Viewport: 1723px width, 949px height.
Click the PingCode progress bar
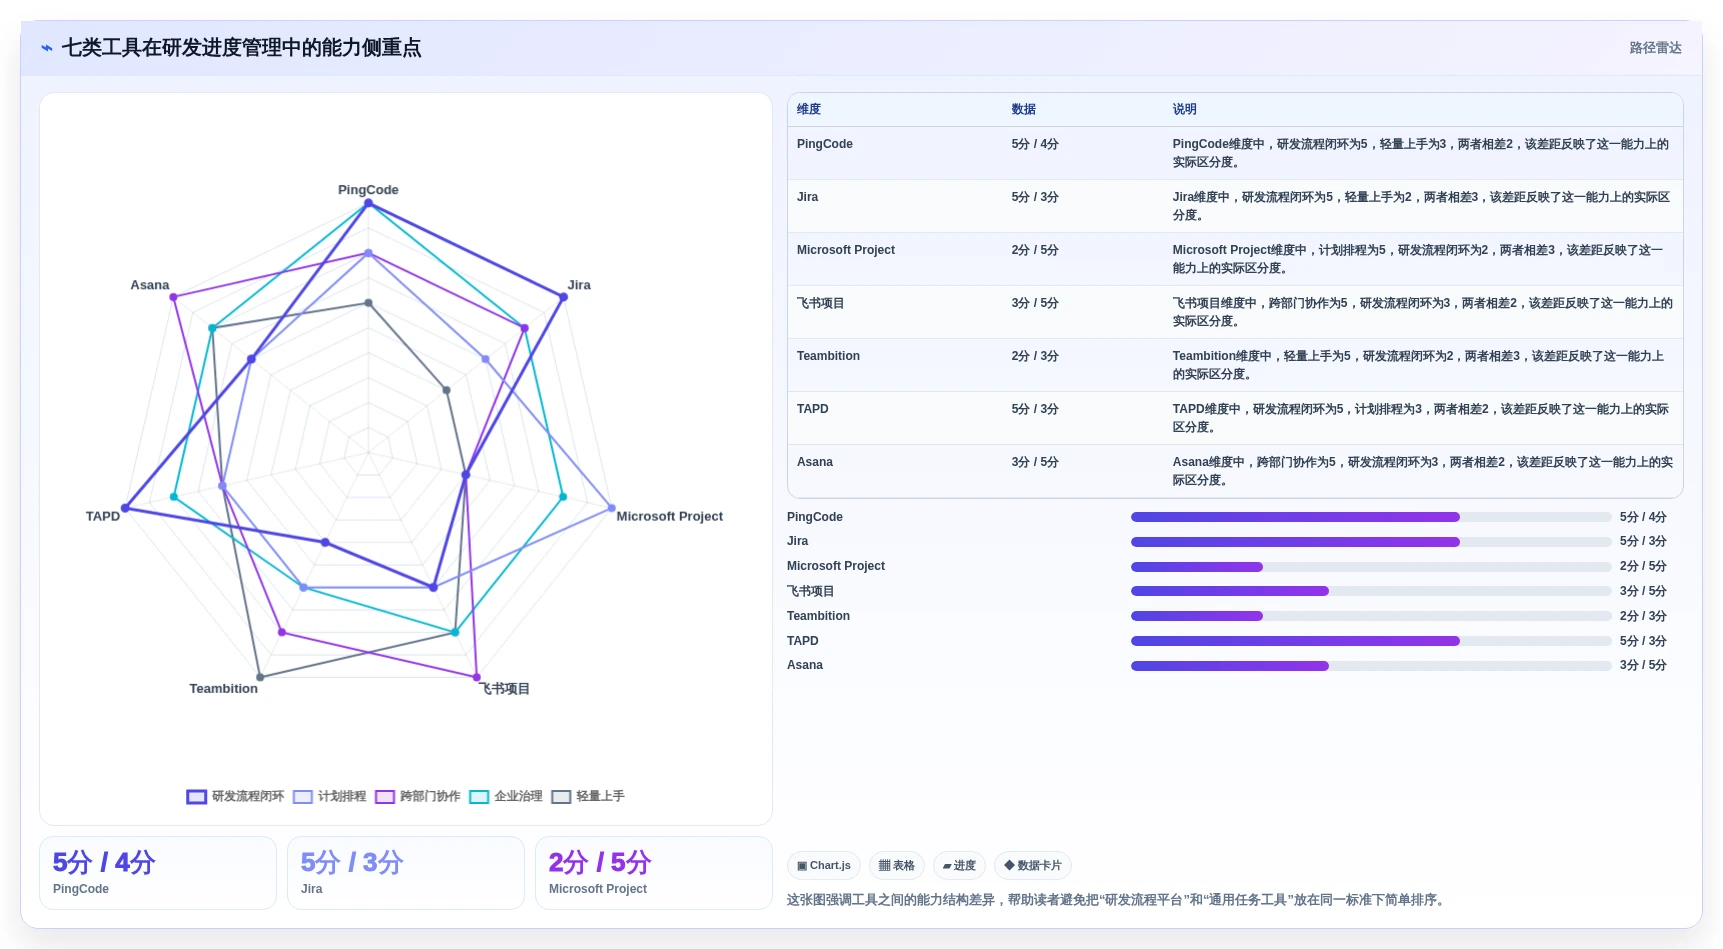click(x=1370, y=517)
